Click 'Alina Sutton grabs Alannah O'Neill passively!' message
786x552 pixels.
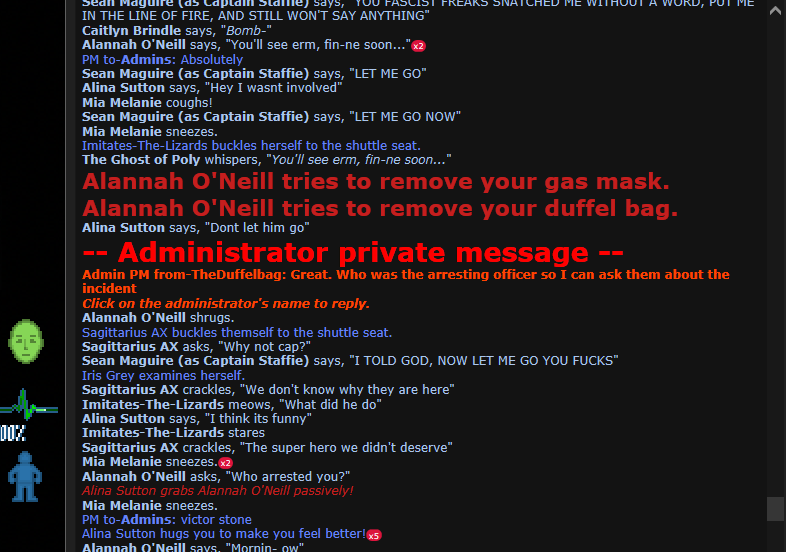click(x=218, y=491)
